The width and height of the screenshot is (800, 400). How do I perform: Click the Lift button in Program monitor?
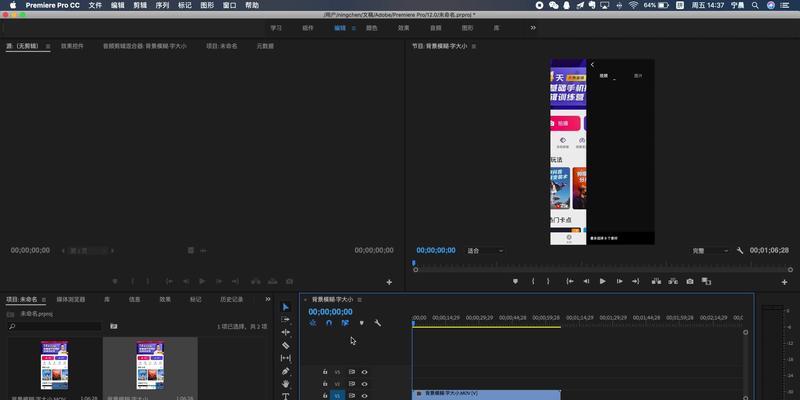pyautogui.click(x=657, y=281)
